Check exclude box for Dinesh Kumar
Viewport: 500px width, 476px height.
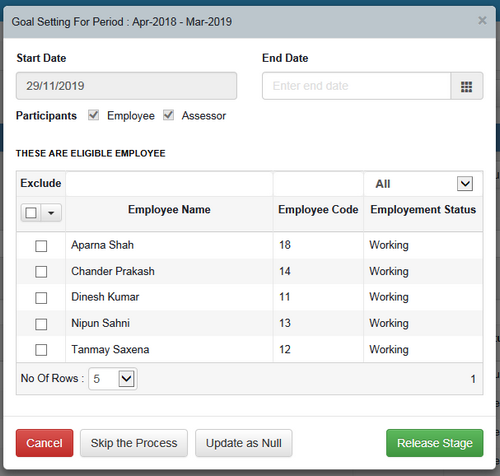41,298
